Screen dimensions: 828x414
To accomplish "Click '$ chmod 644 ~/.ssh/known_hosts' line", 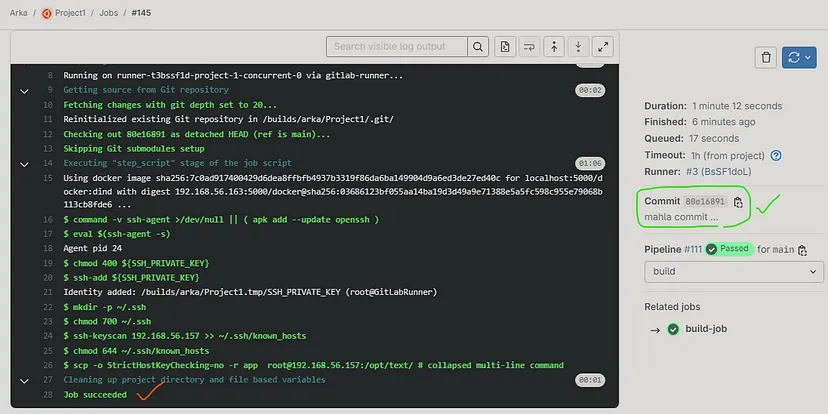I will (136, 351).
